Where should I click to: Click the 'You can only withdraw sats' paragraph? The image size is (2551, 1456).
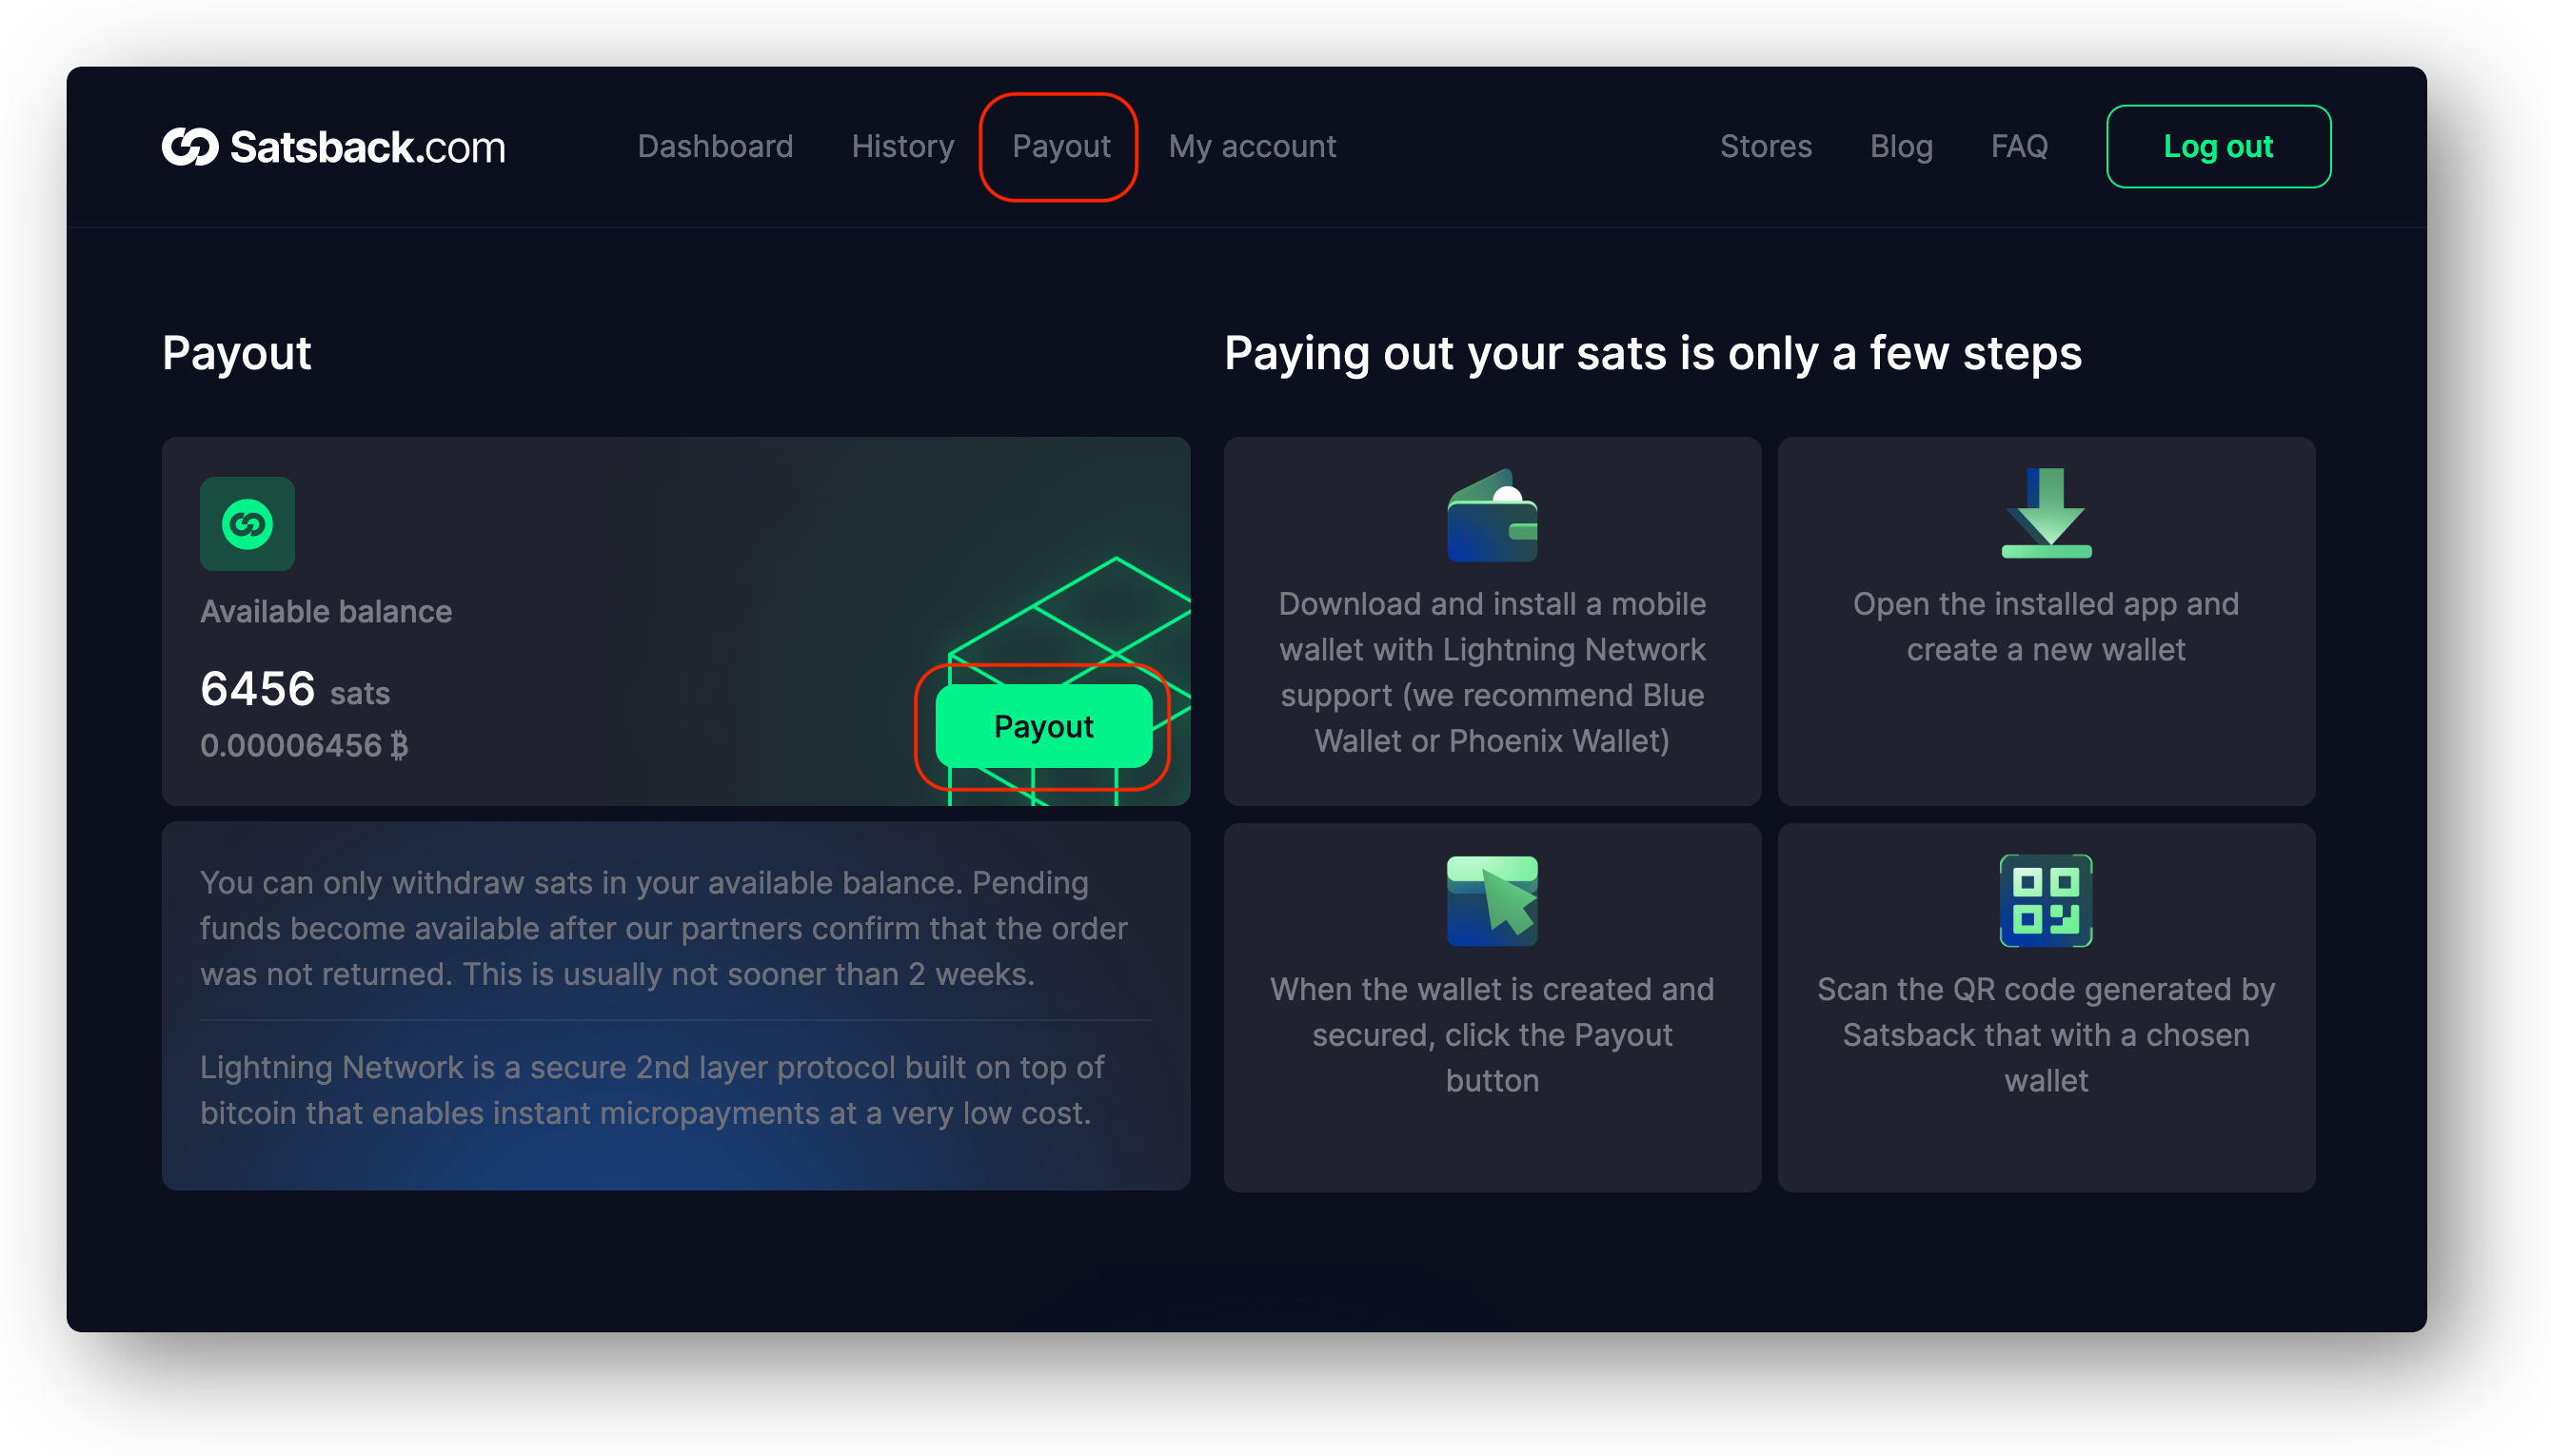tap(664, 928)
